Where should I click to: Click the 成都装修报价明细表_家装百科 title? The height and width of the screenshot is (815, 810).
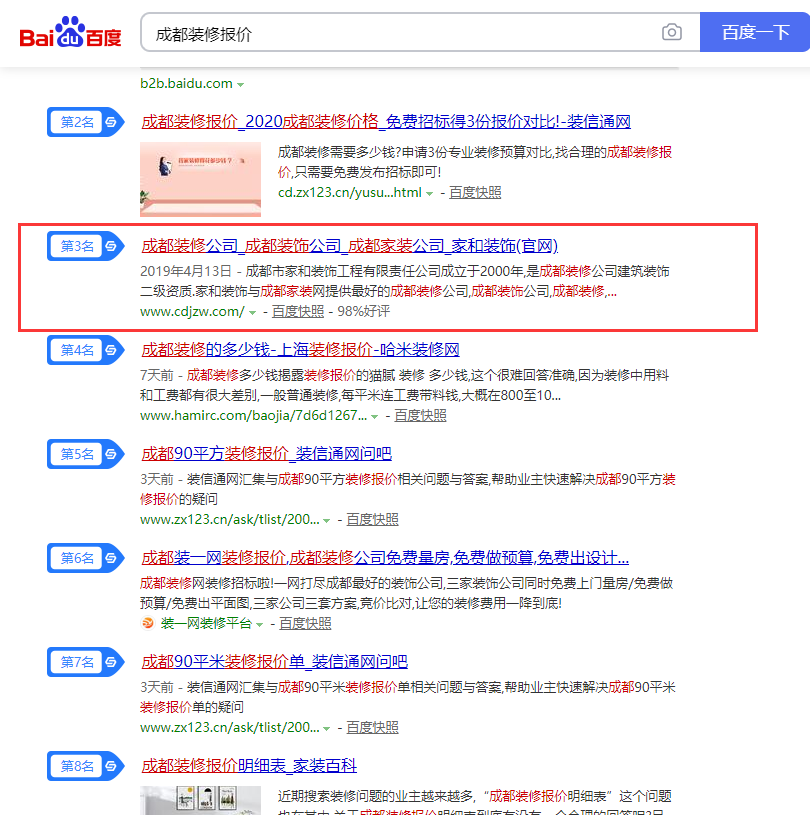click(249, 766)
